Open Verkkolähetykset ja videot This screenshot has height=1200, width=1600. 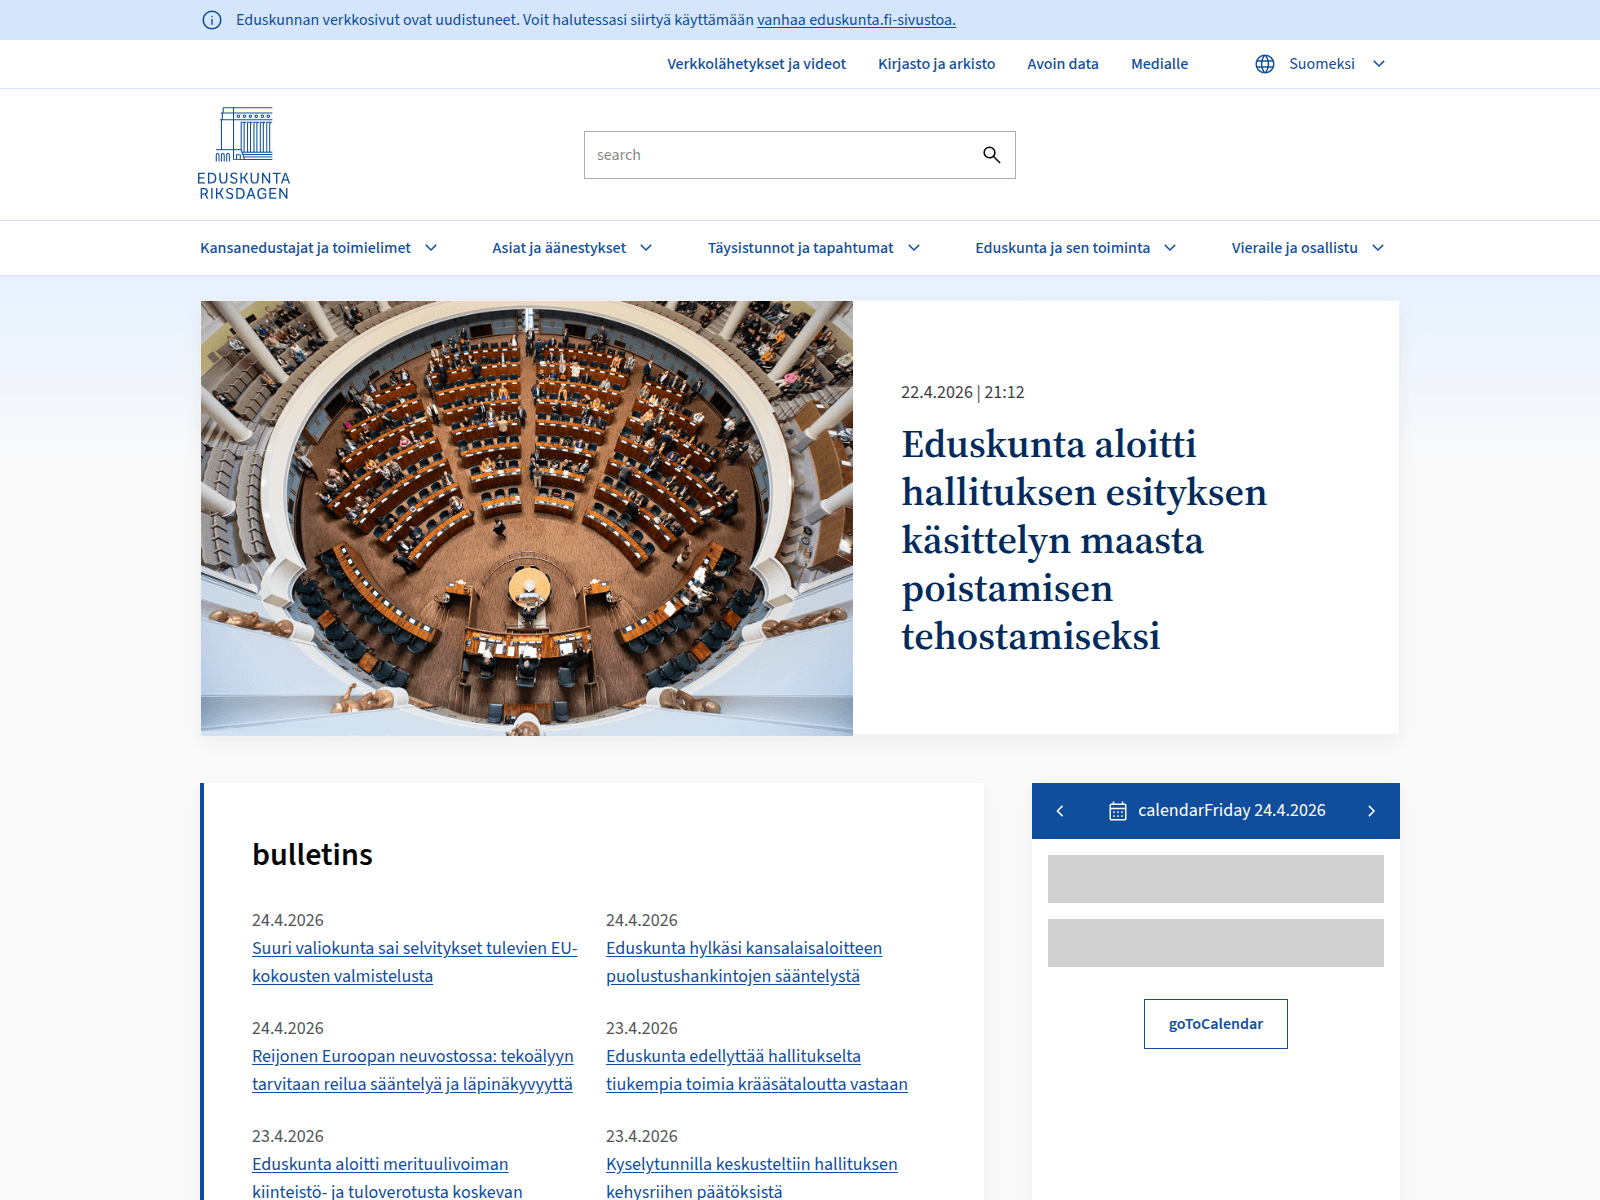pos(756,64)
